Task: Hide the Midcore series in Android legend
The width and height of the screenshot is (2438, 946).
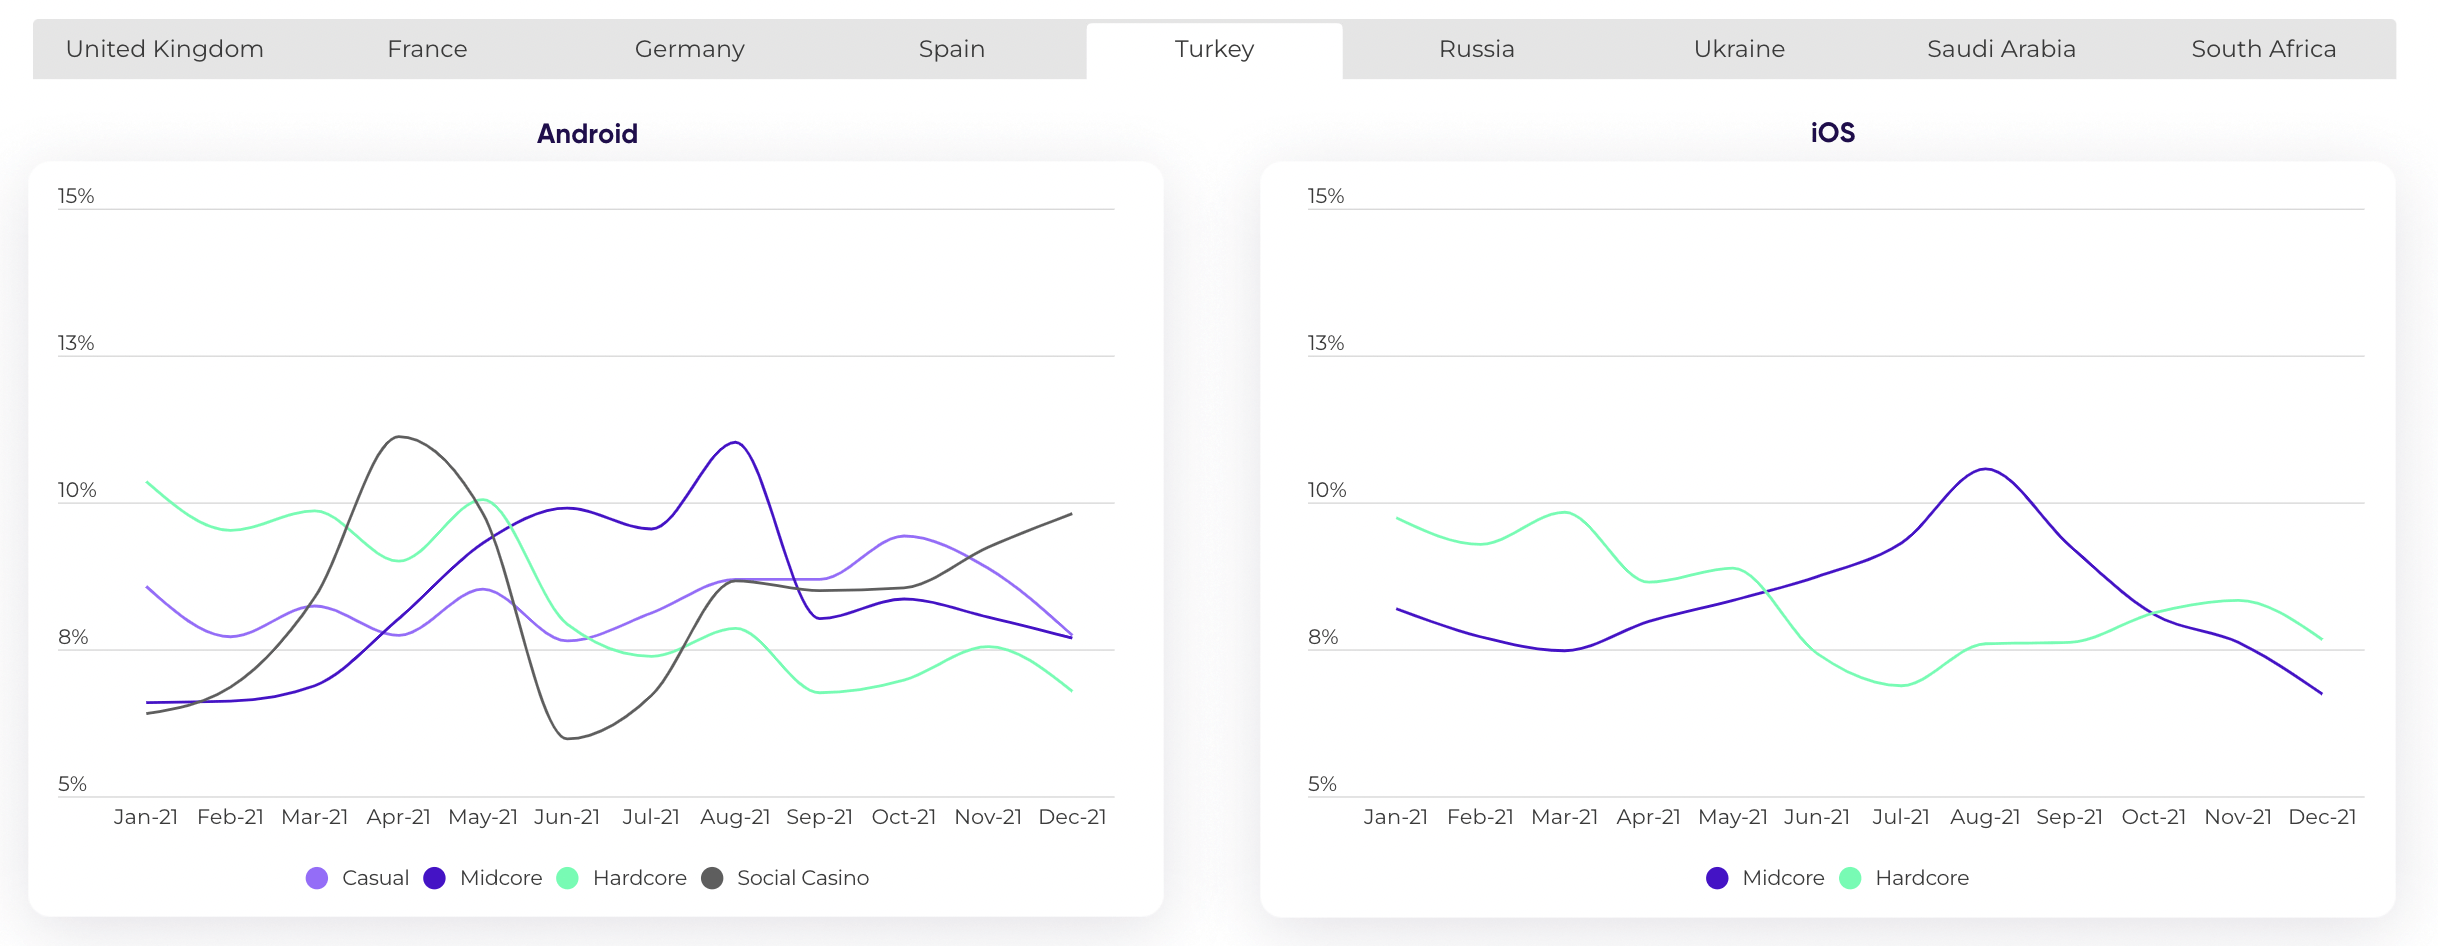Action: tap(500, 878)
